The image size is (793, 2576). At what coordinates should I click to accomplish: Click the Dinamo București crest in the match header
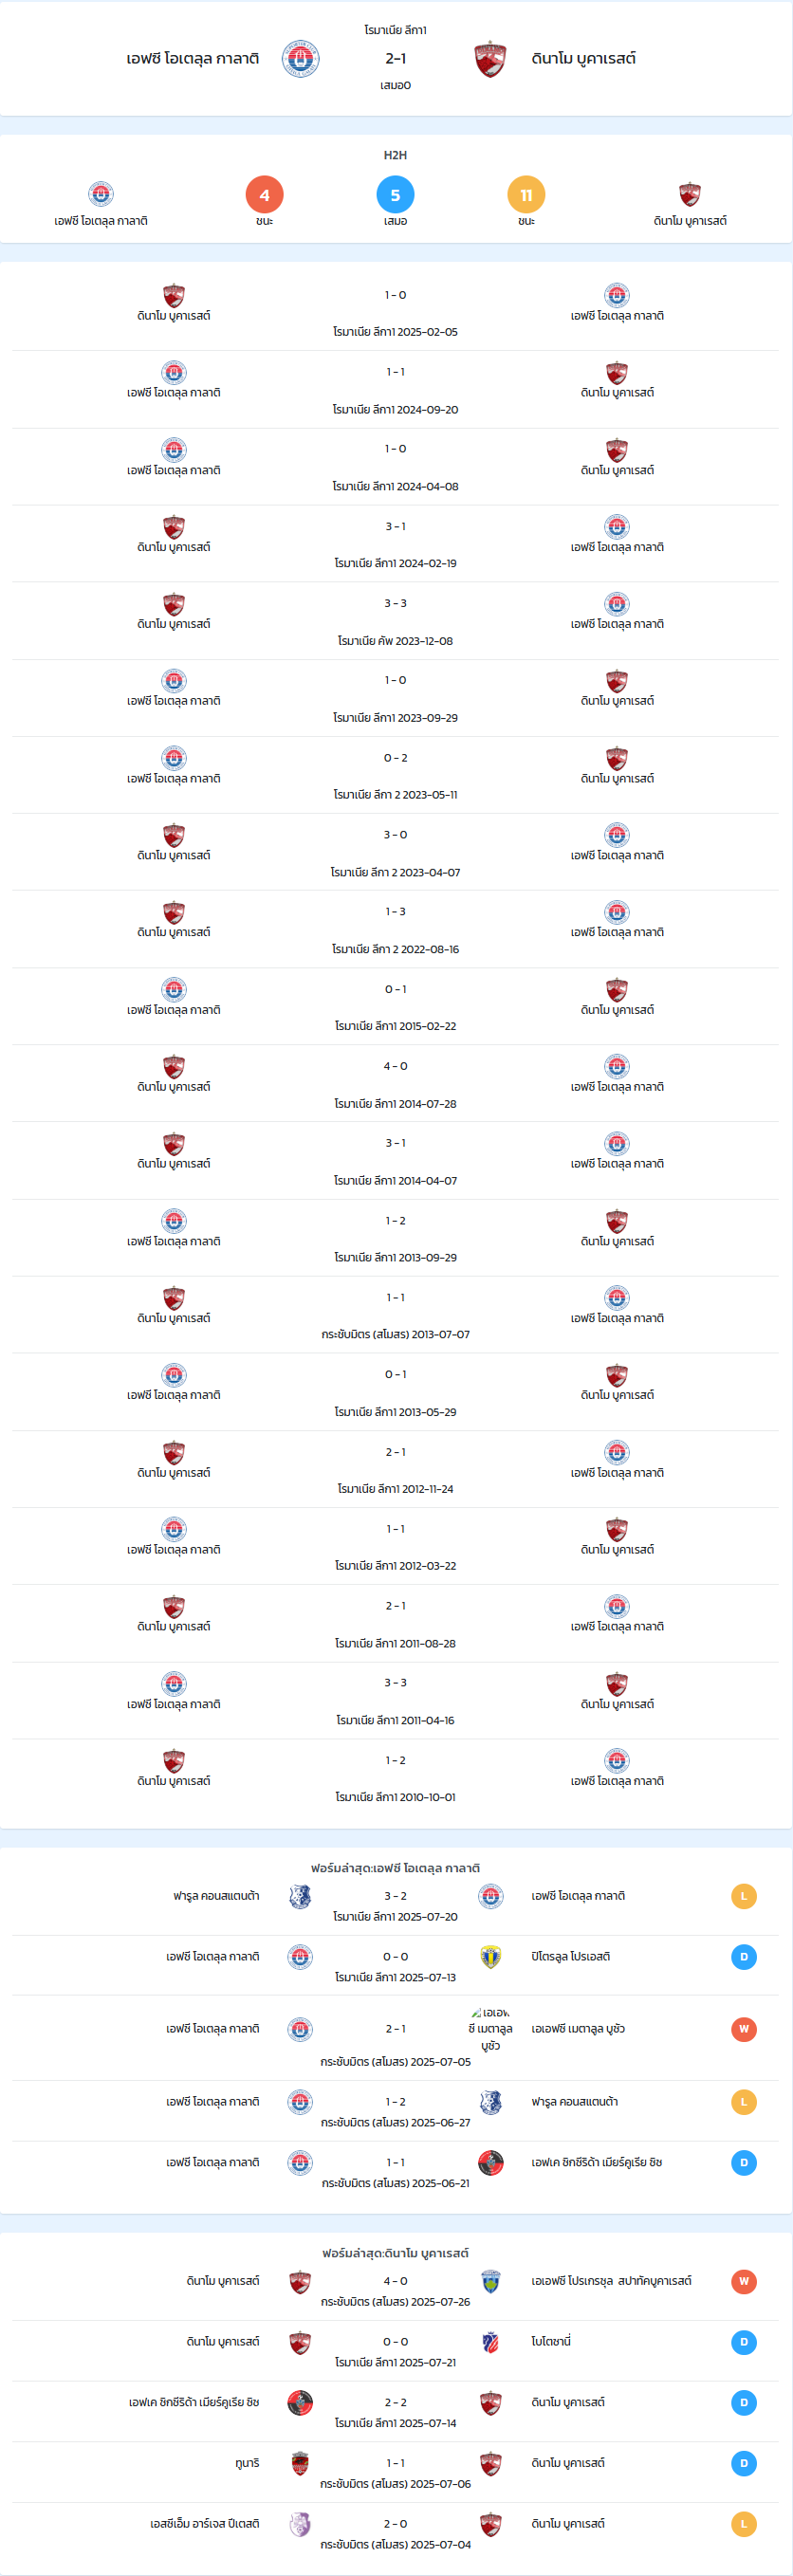490,59
